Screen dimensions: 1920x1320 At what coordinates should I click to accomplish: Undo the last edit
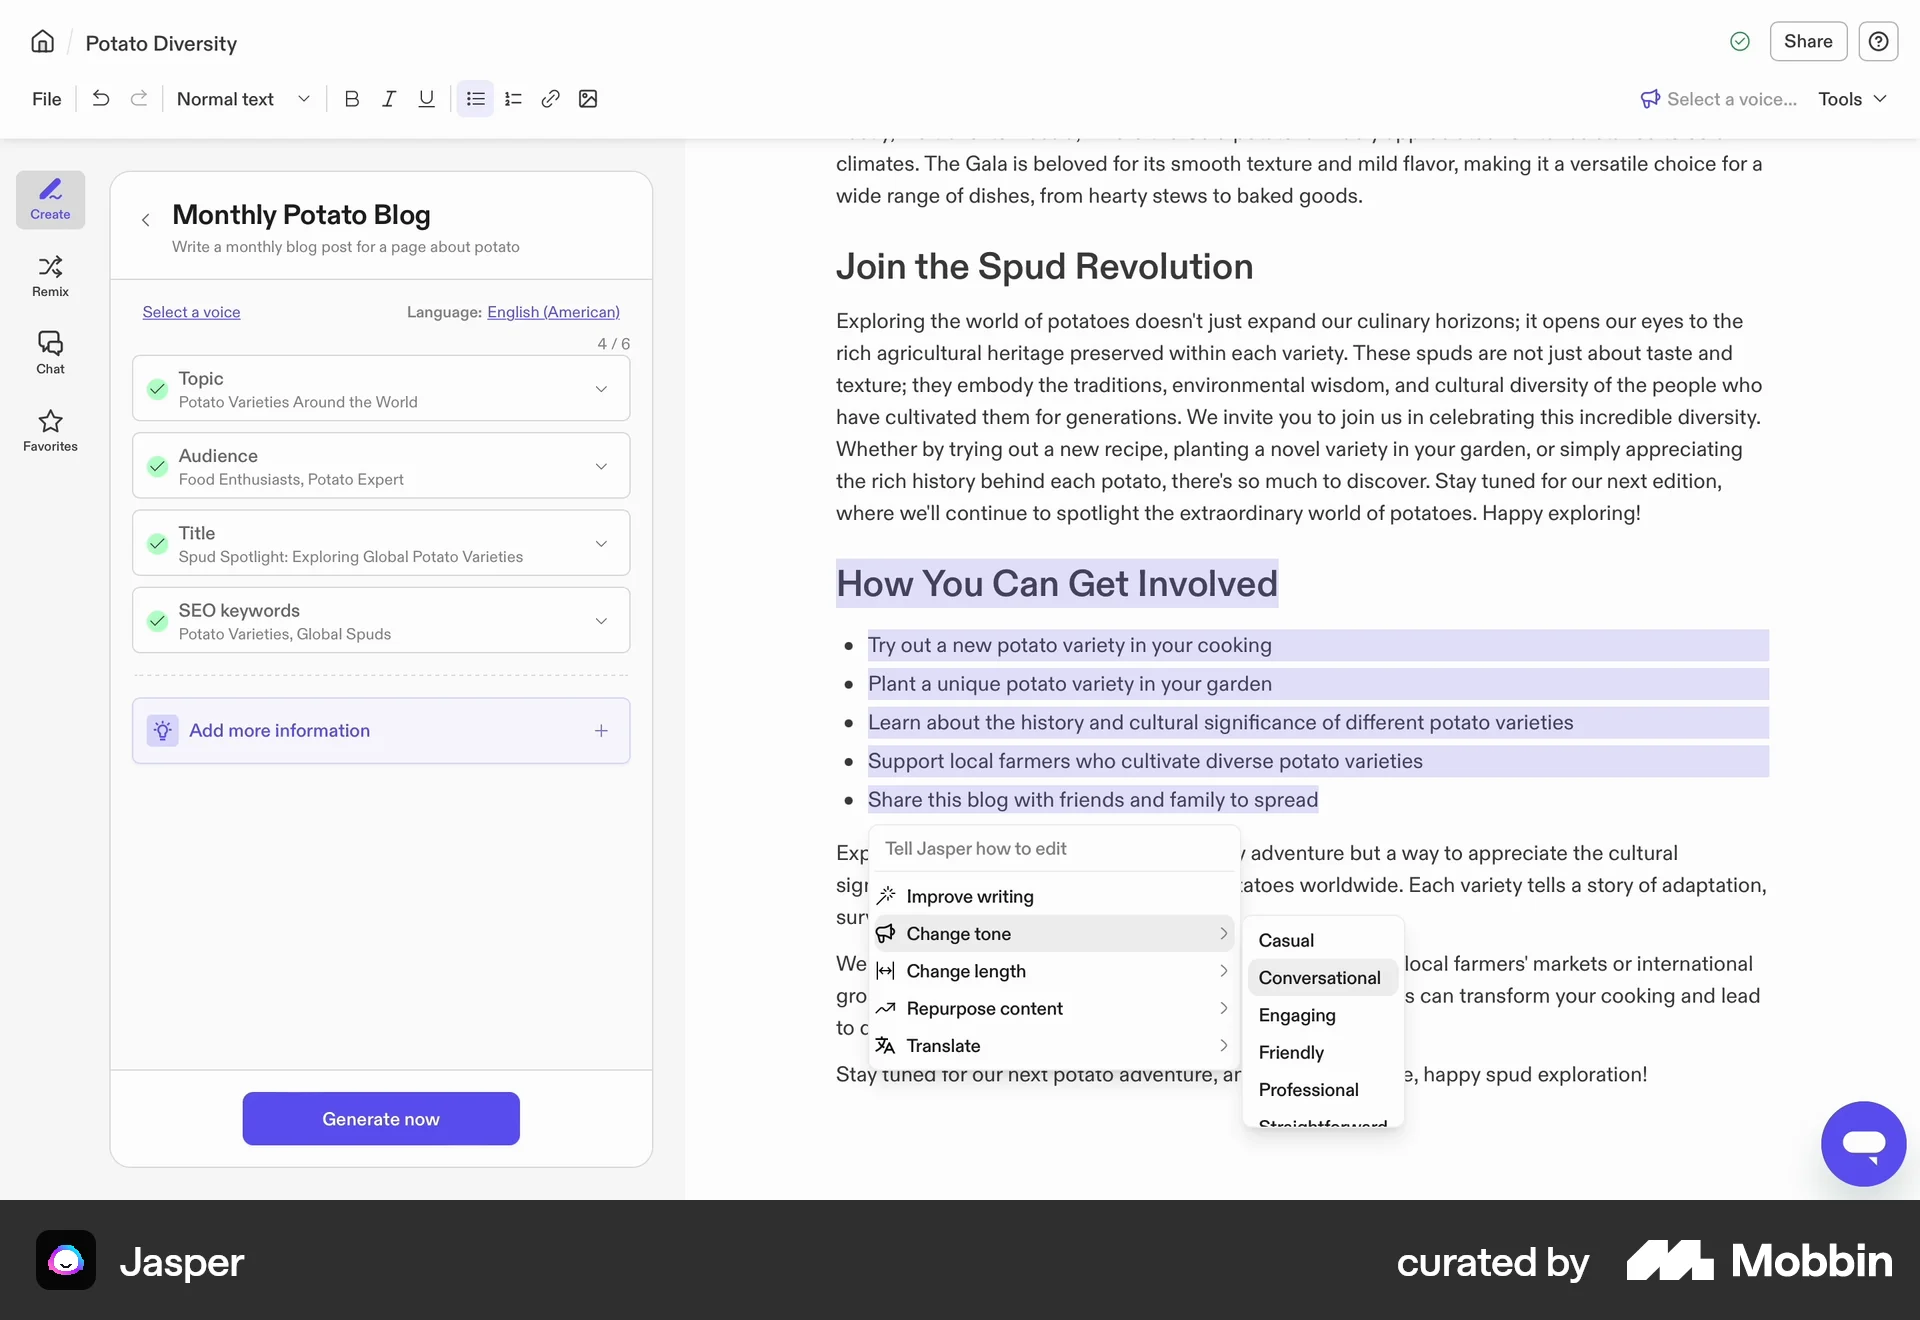coord(100,98)
